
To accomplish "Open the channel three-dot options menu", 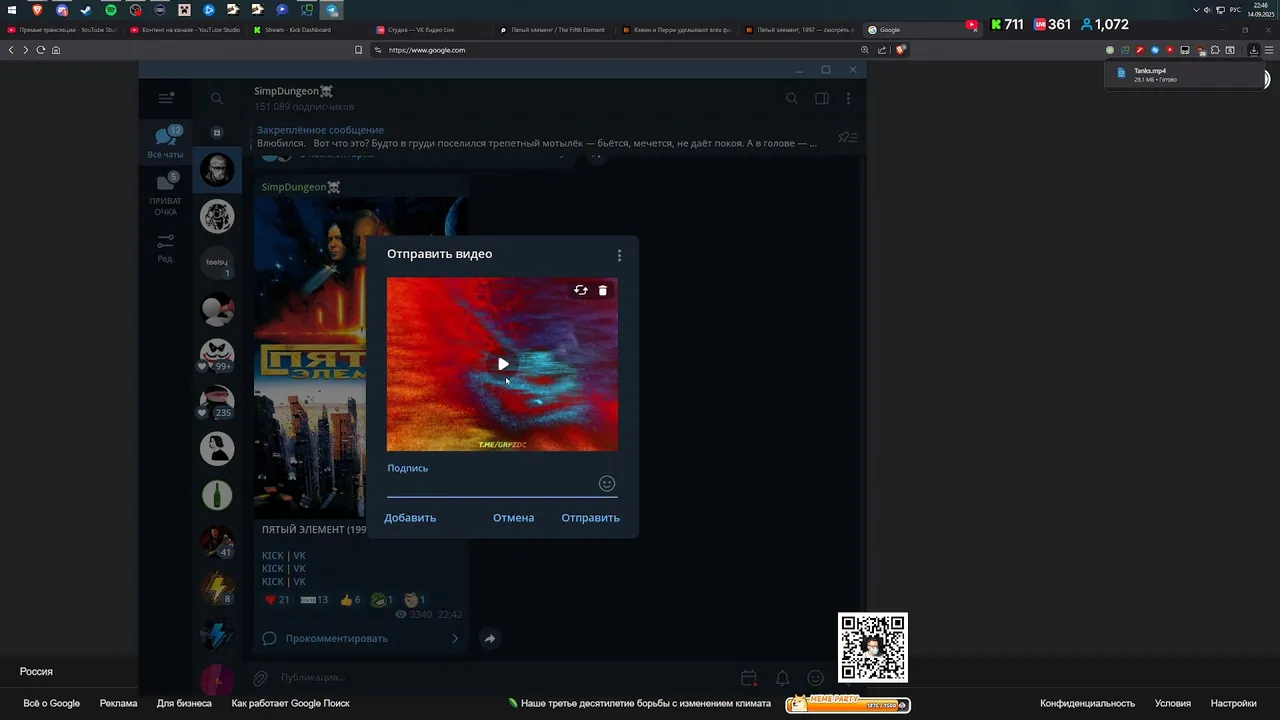I will (848, 98).
